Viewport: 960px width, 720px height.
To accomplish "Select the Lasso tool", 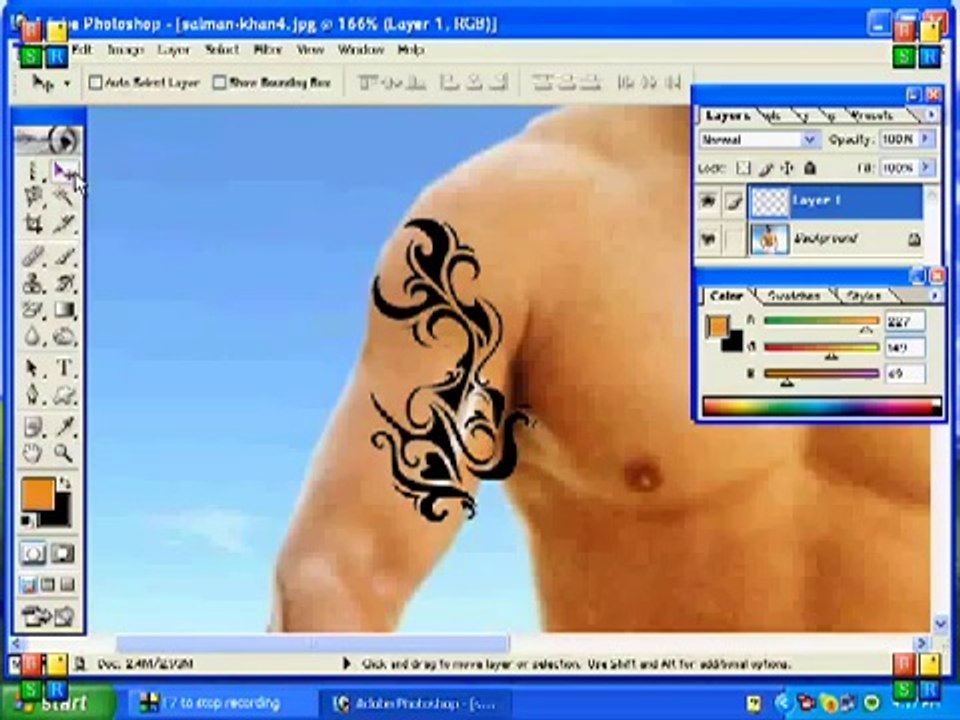I will click(33, 197).
